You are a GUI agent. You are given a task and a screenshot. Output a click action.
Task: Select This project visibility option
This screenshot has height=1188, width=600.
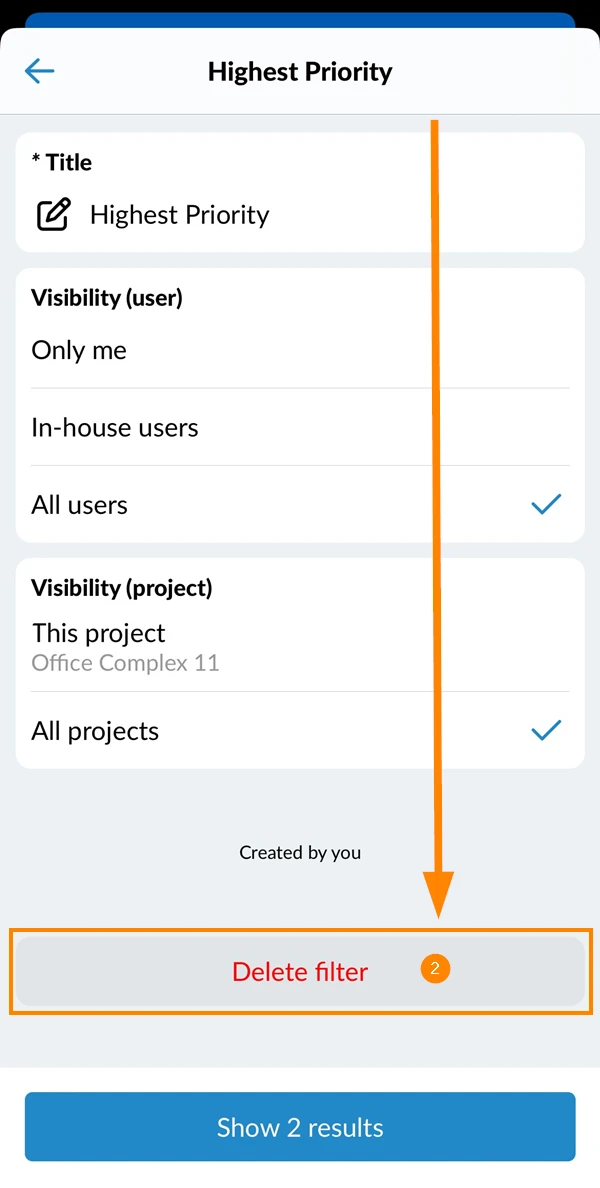[x=300, y=647]
